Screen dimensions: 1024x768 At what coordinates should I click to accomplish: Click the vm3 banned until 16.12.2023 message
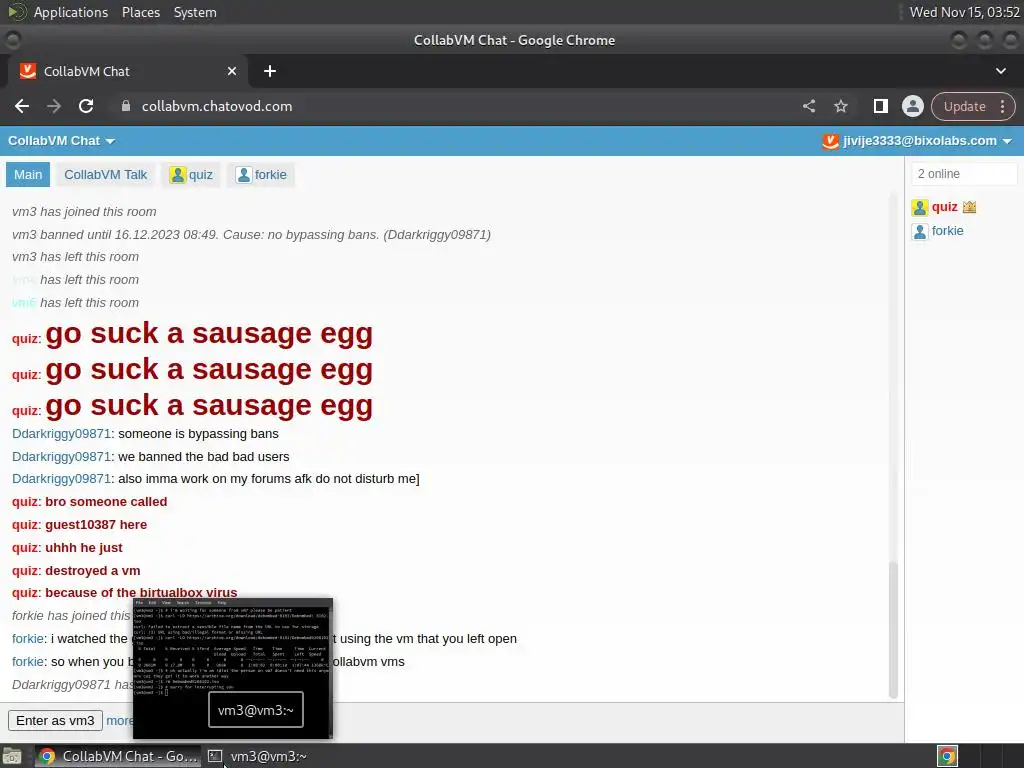[251, 234]
